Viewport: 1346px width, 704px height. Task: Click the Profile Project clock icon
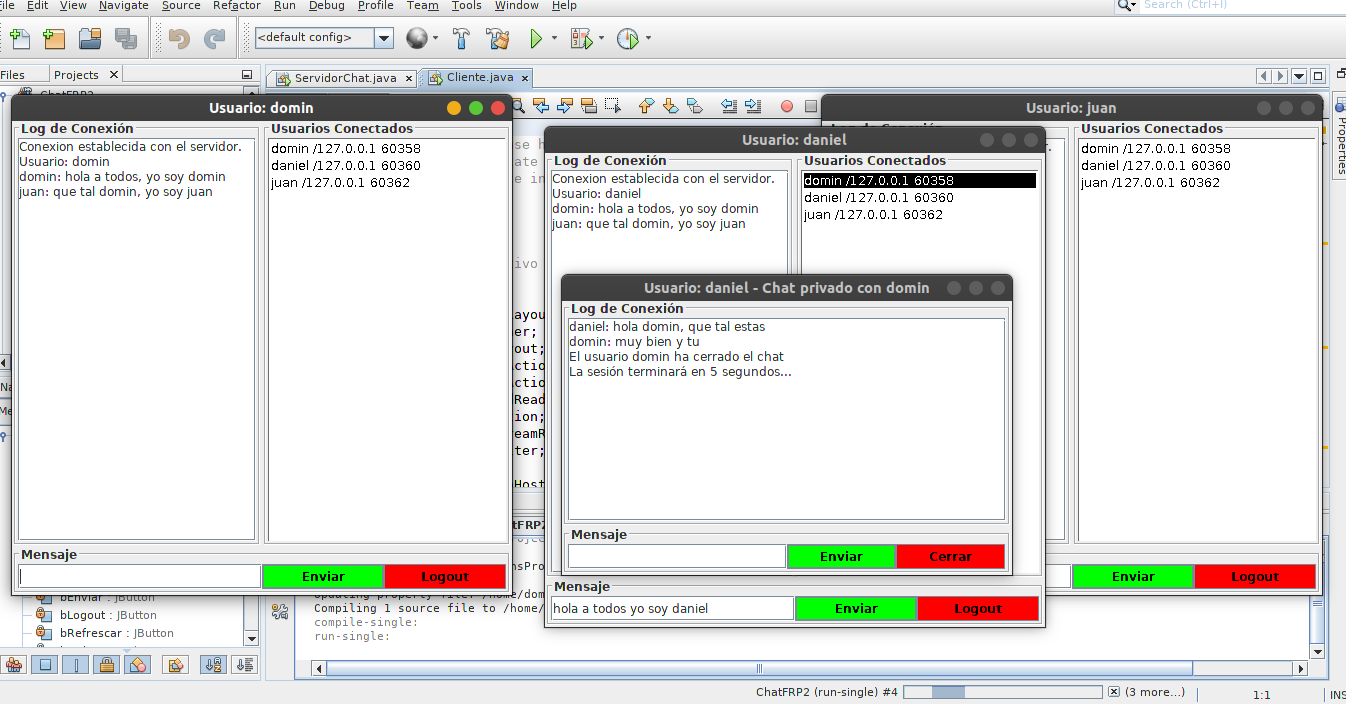point(627,39)
